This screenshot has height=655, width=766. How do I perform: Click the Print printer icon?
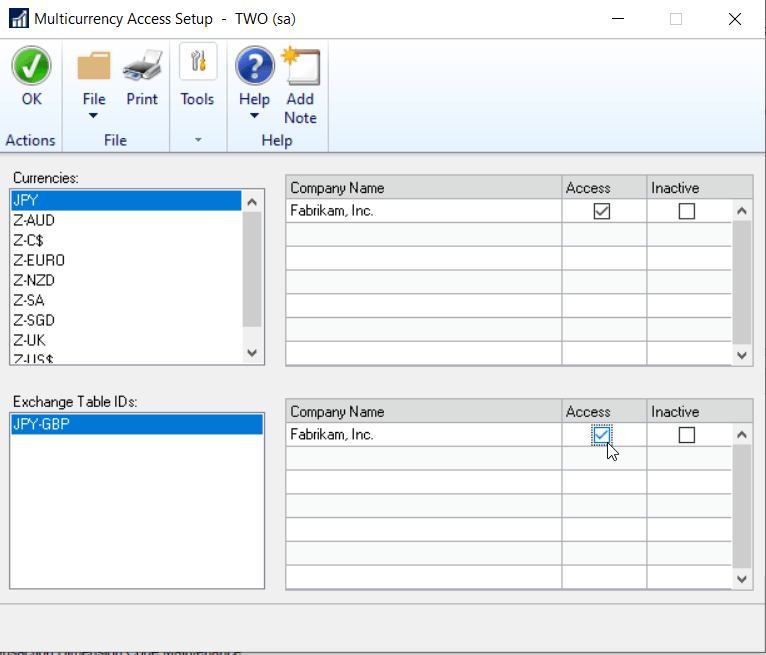tap(142, 67)
